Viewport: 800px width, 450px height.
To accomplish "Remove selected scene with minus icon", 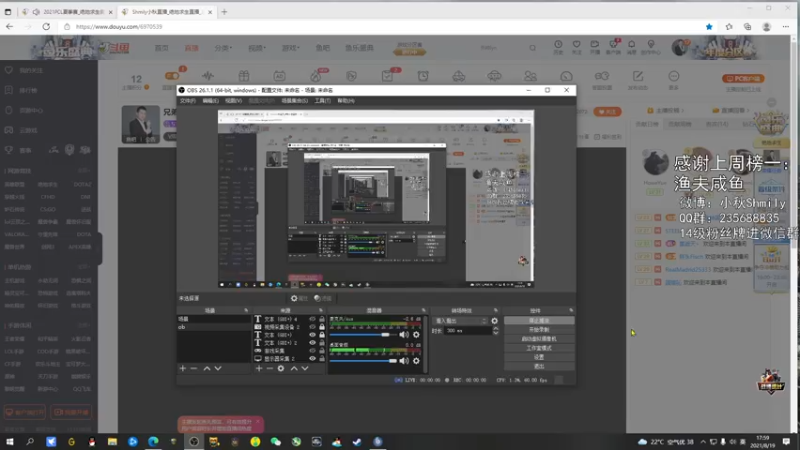I will click(x=194, y=368).
